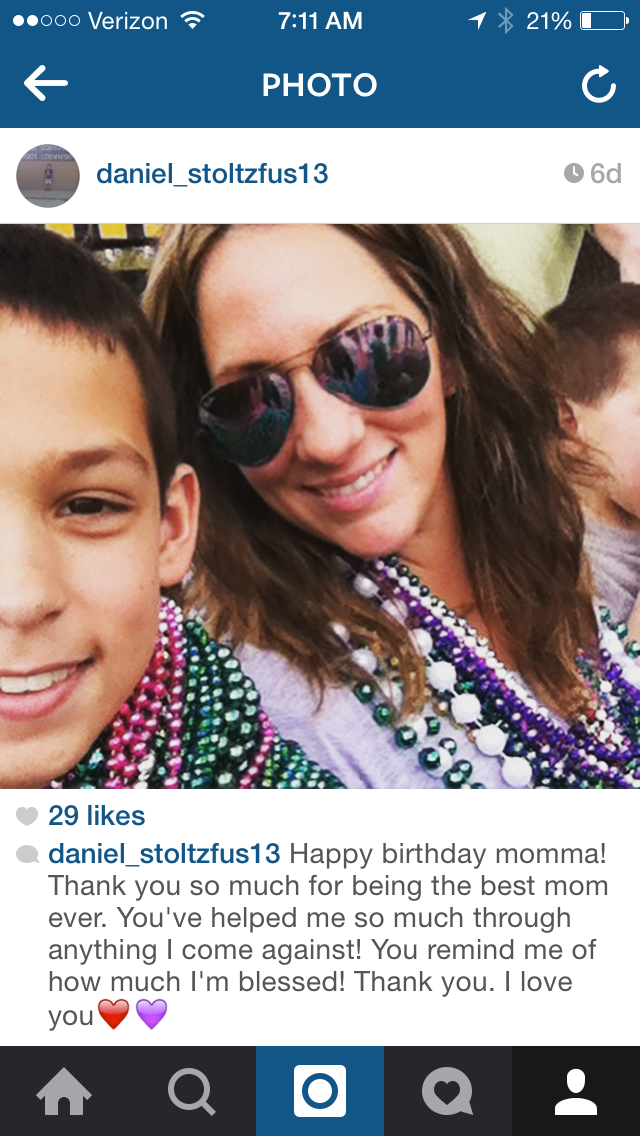Tap the back arrow icon
Image resolution: width=640 pixels, height=1136 pixels.
(46, 84)
